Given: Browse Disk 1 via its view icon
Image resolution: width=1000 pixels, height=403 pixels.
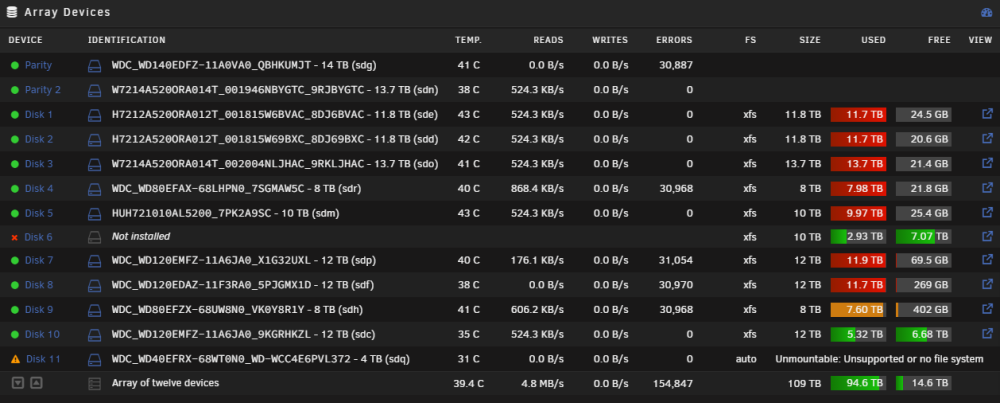Looking at the screenshot, I should coord(987,114).
